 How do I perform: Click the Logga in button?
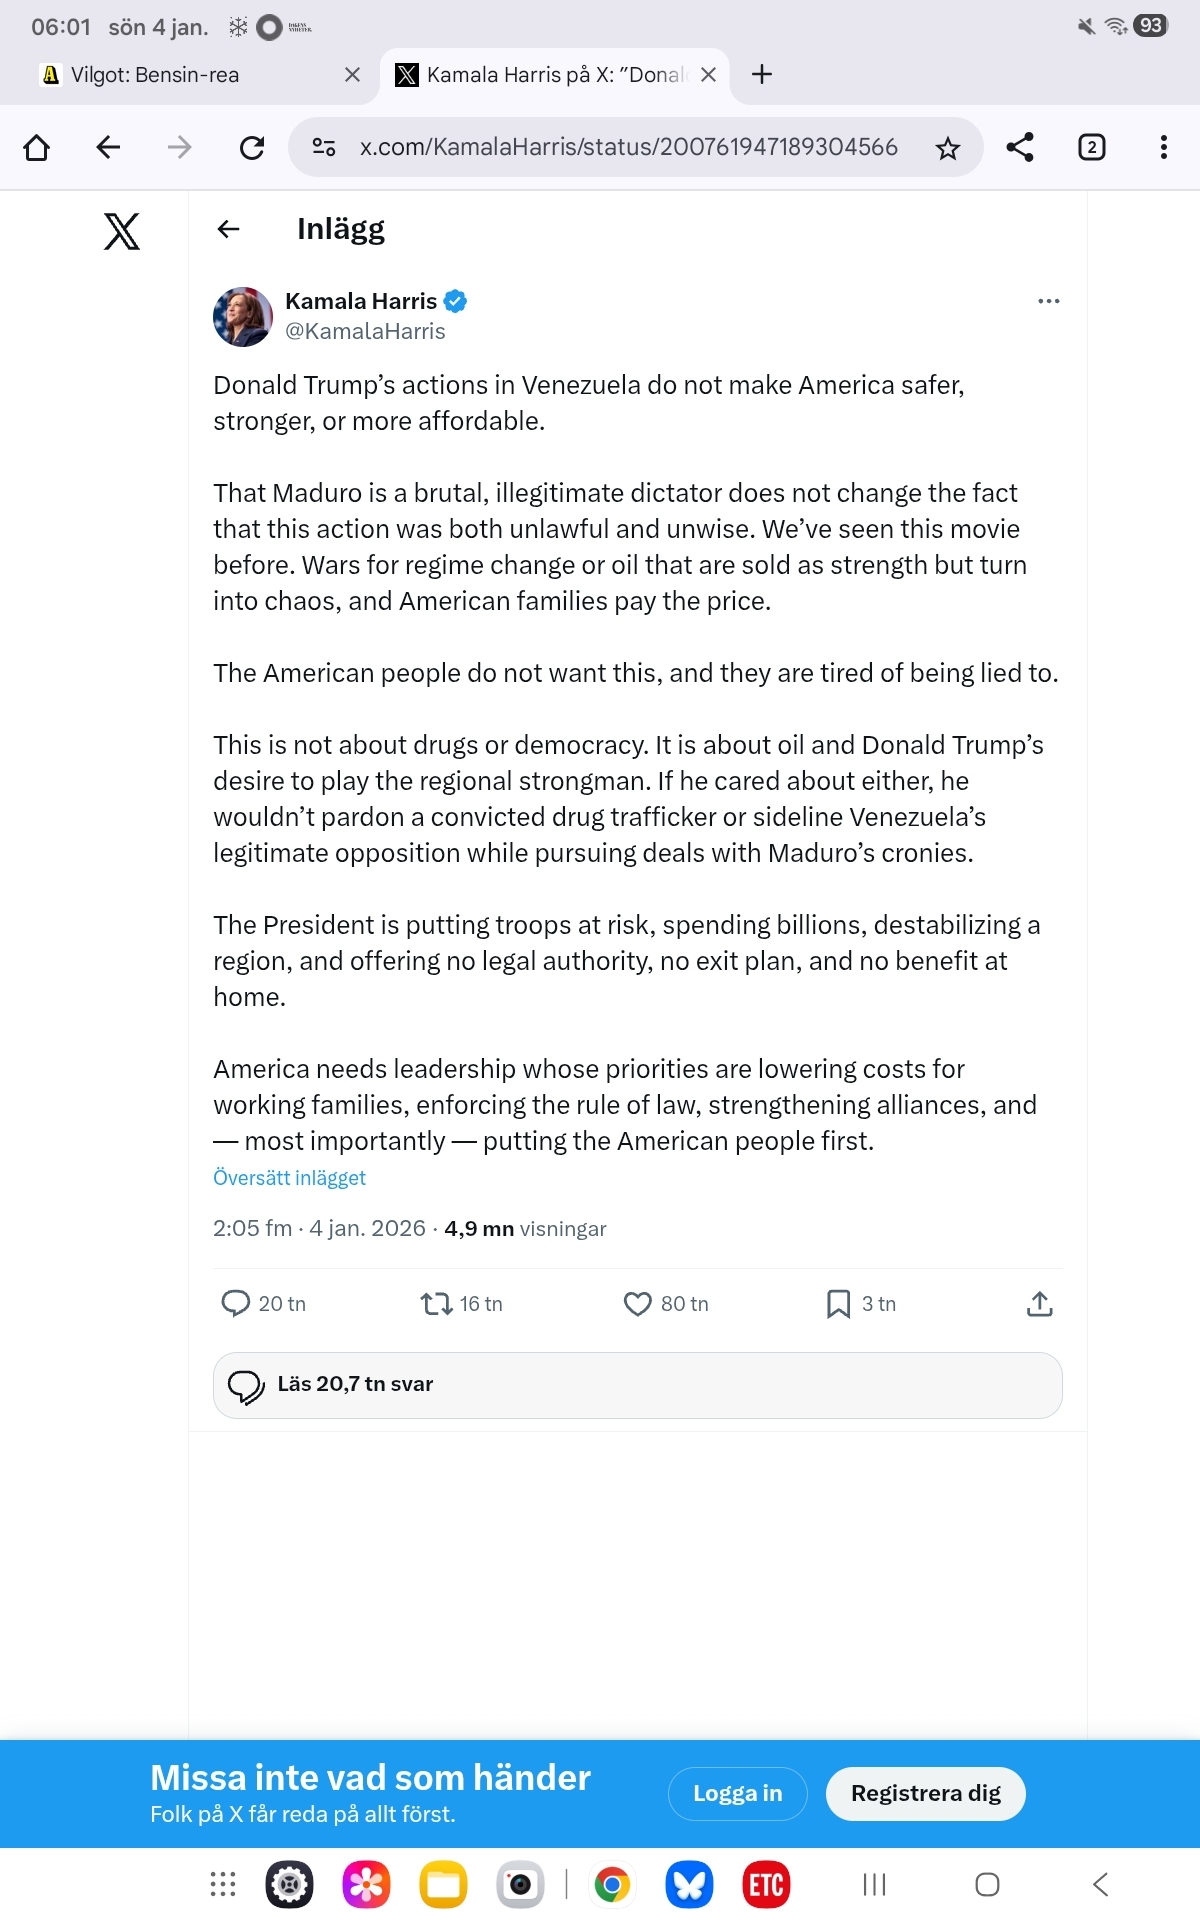737,1793
